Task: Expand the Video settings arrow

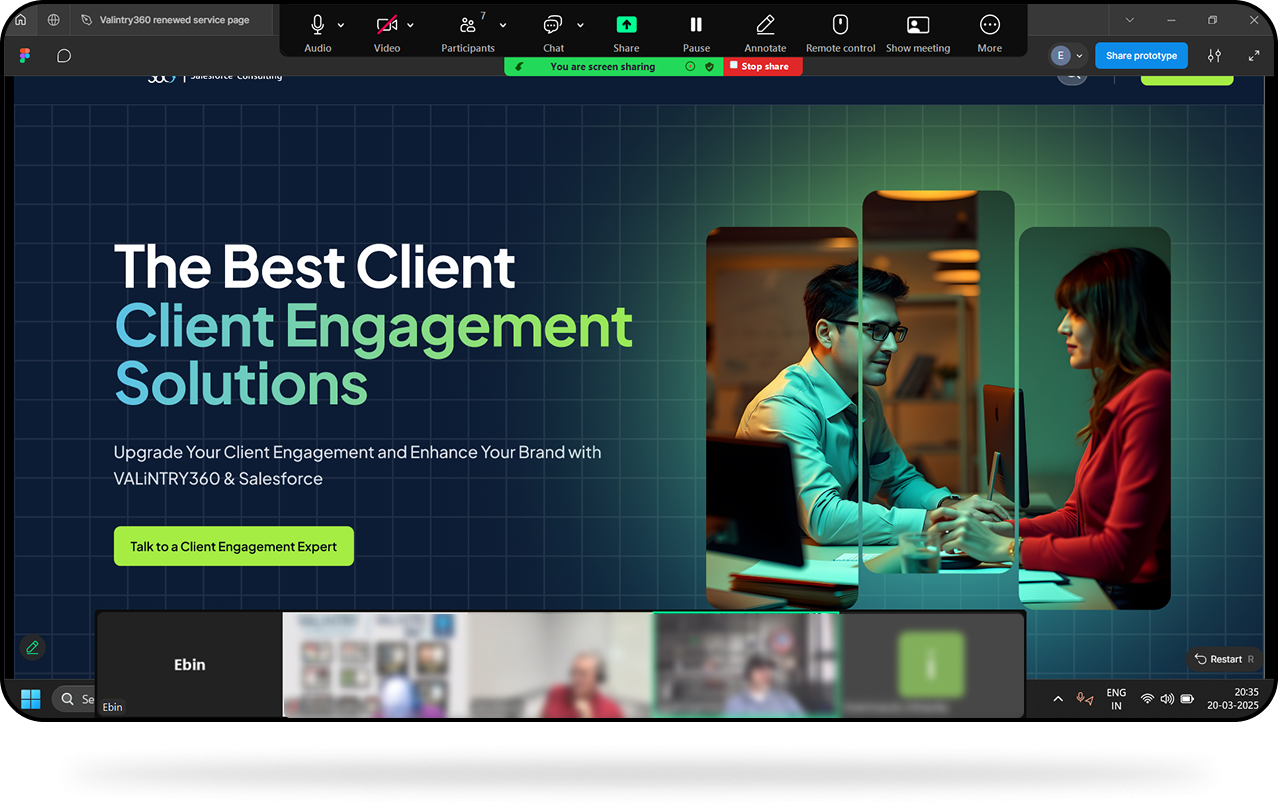Action: click(411, 25)
